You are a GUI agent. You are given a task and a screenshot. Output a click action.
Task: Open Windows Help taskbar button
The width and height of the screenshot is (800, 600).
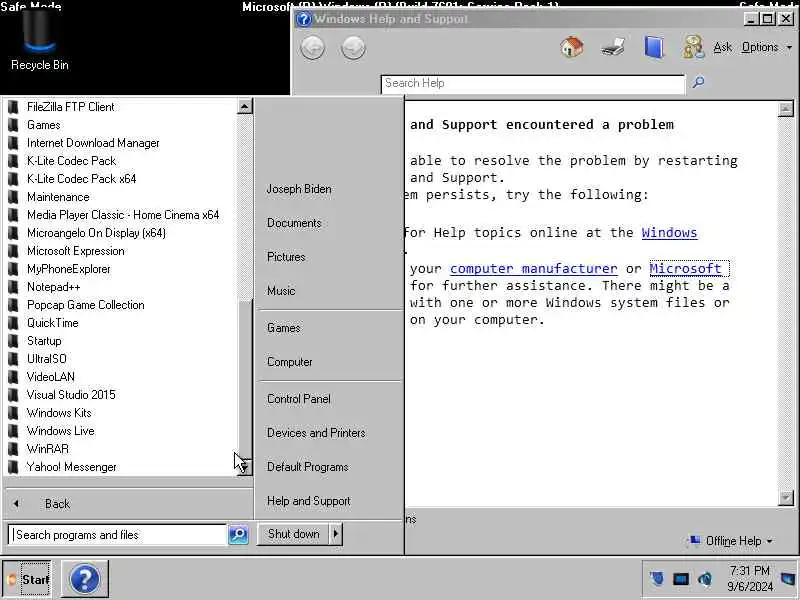point(85,579)
